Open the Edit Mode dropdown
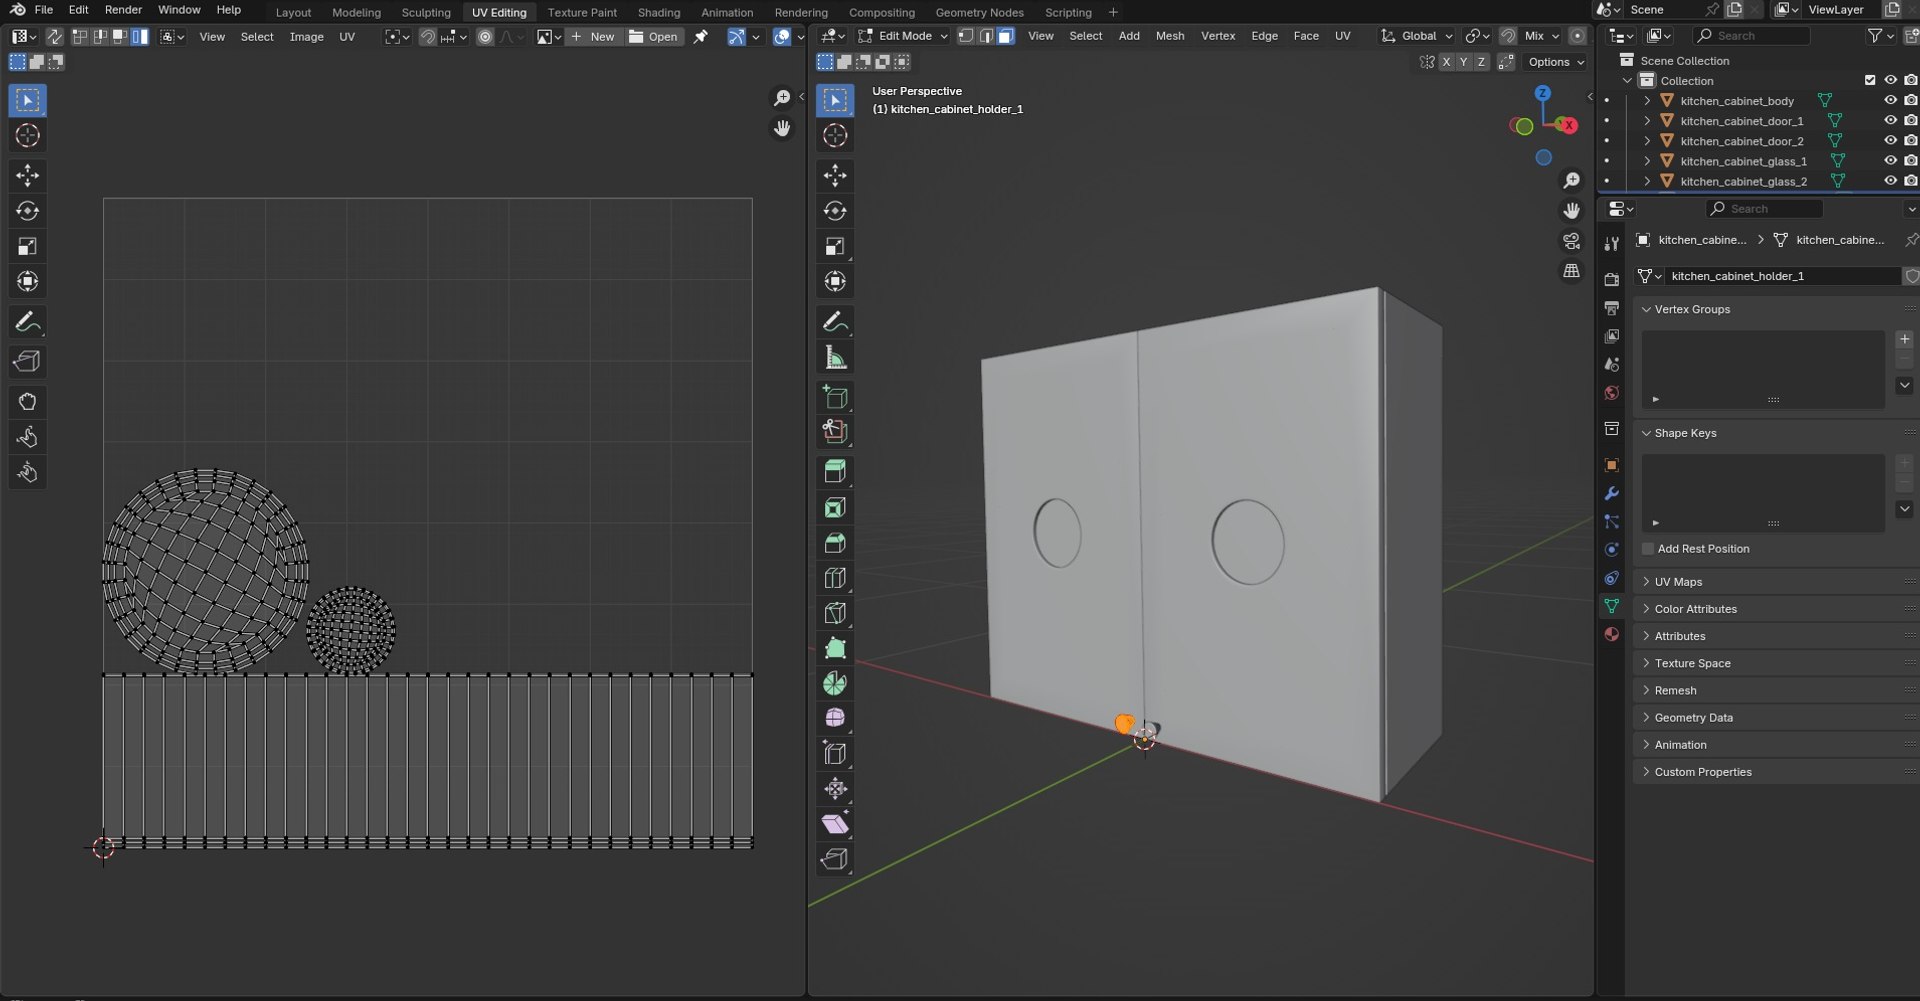1920x1001 pixels. click(x=902, y=36)
